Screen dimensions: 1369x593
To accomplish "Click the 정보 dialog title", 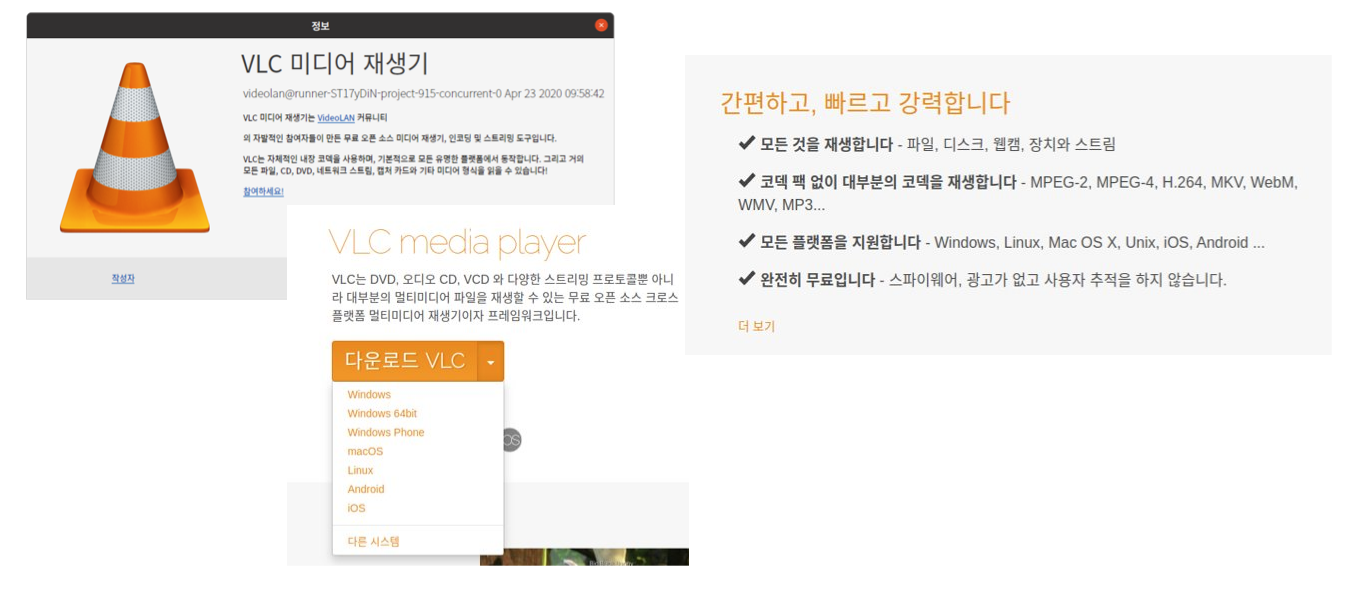I will tap(320, 25).
